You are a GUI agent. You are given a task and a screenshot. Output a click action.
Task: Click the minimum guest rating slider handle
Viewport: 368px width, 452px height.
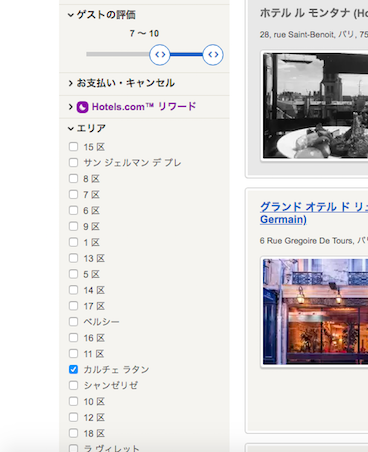160,55
